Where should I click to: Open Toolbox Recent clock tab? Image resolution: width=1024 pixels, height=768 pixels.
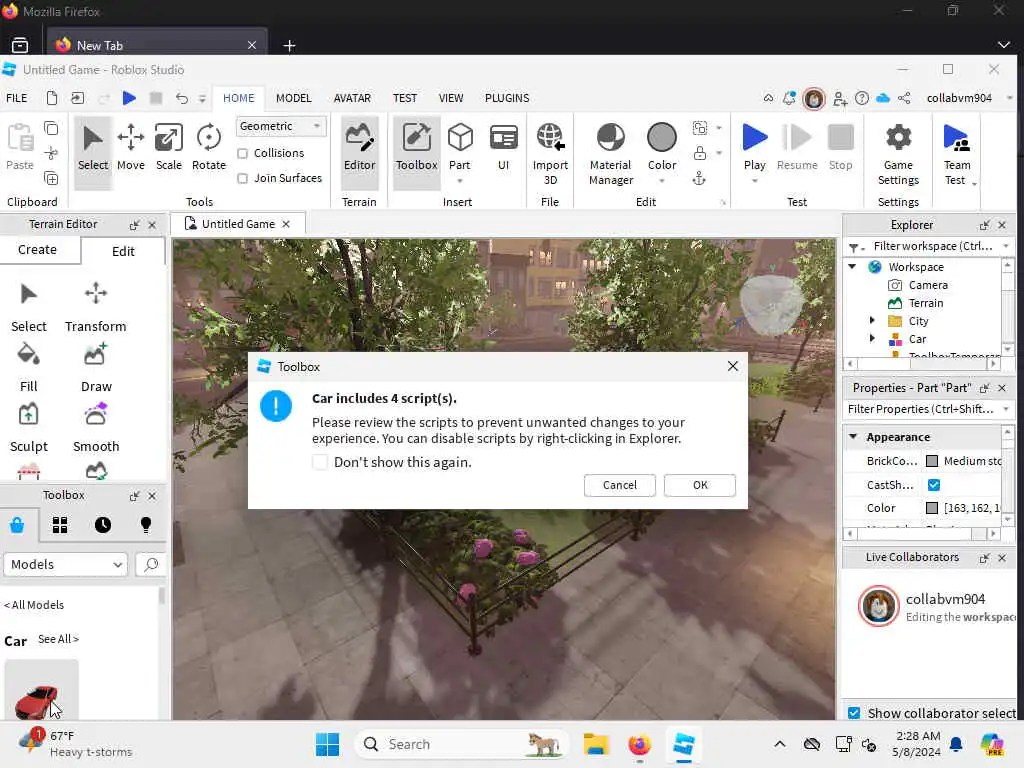(103, 525)
